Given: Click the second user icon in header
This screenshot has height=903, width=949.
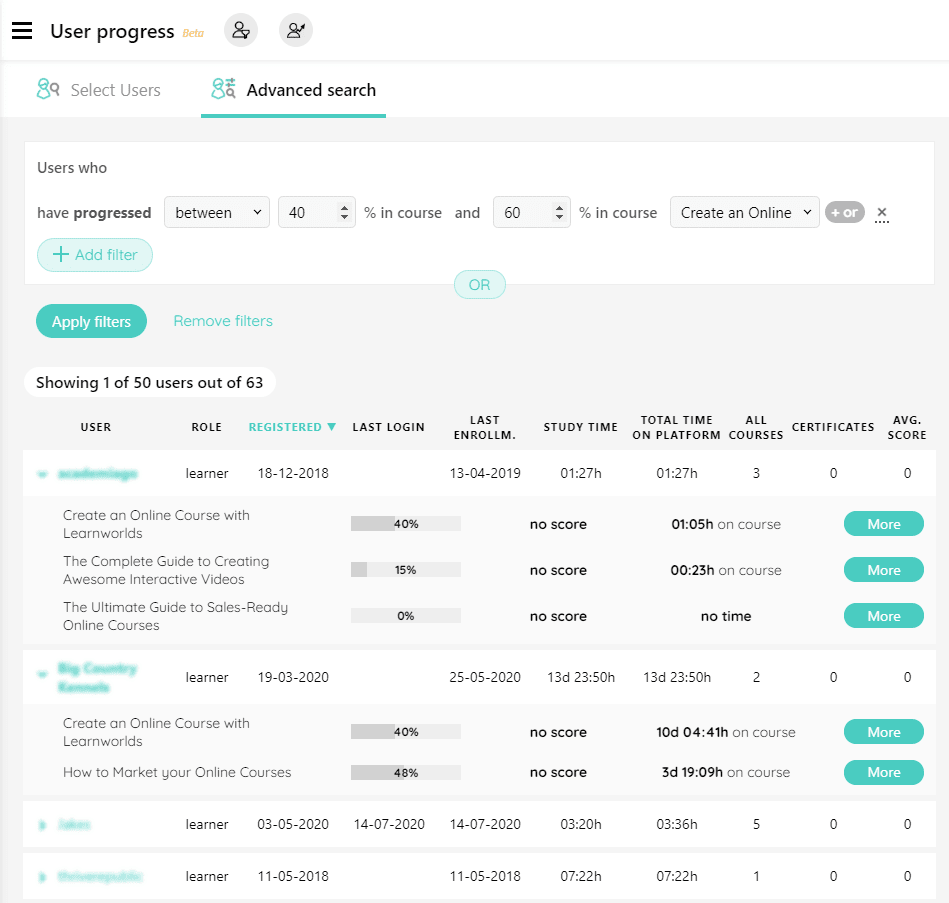Looking at the screenshot, I should click(x=295, y=31).
